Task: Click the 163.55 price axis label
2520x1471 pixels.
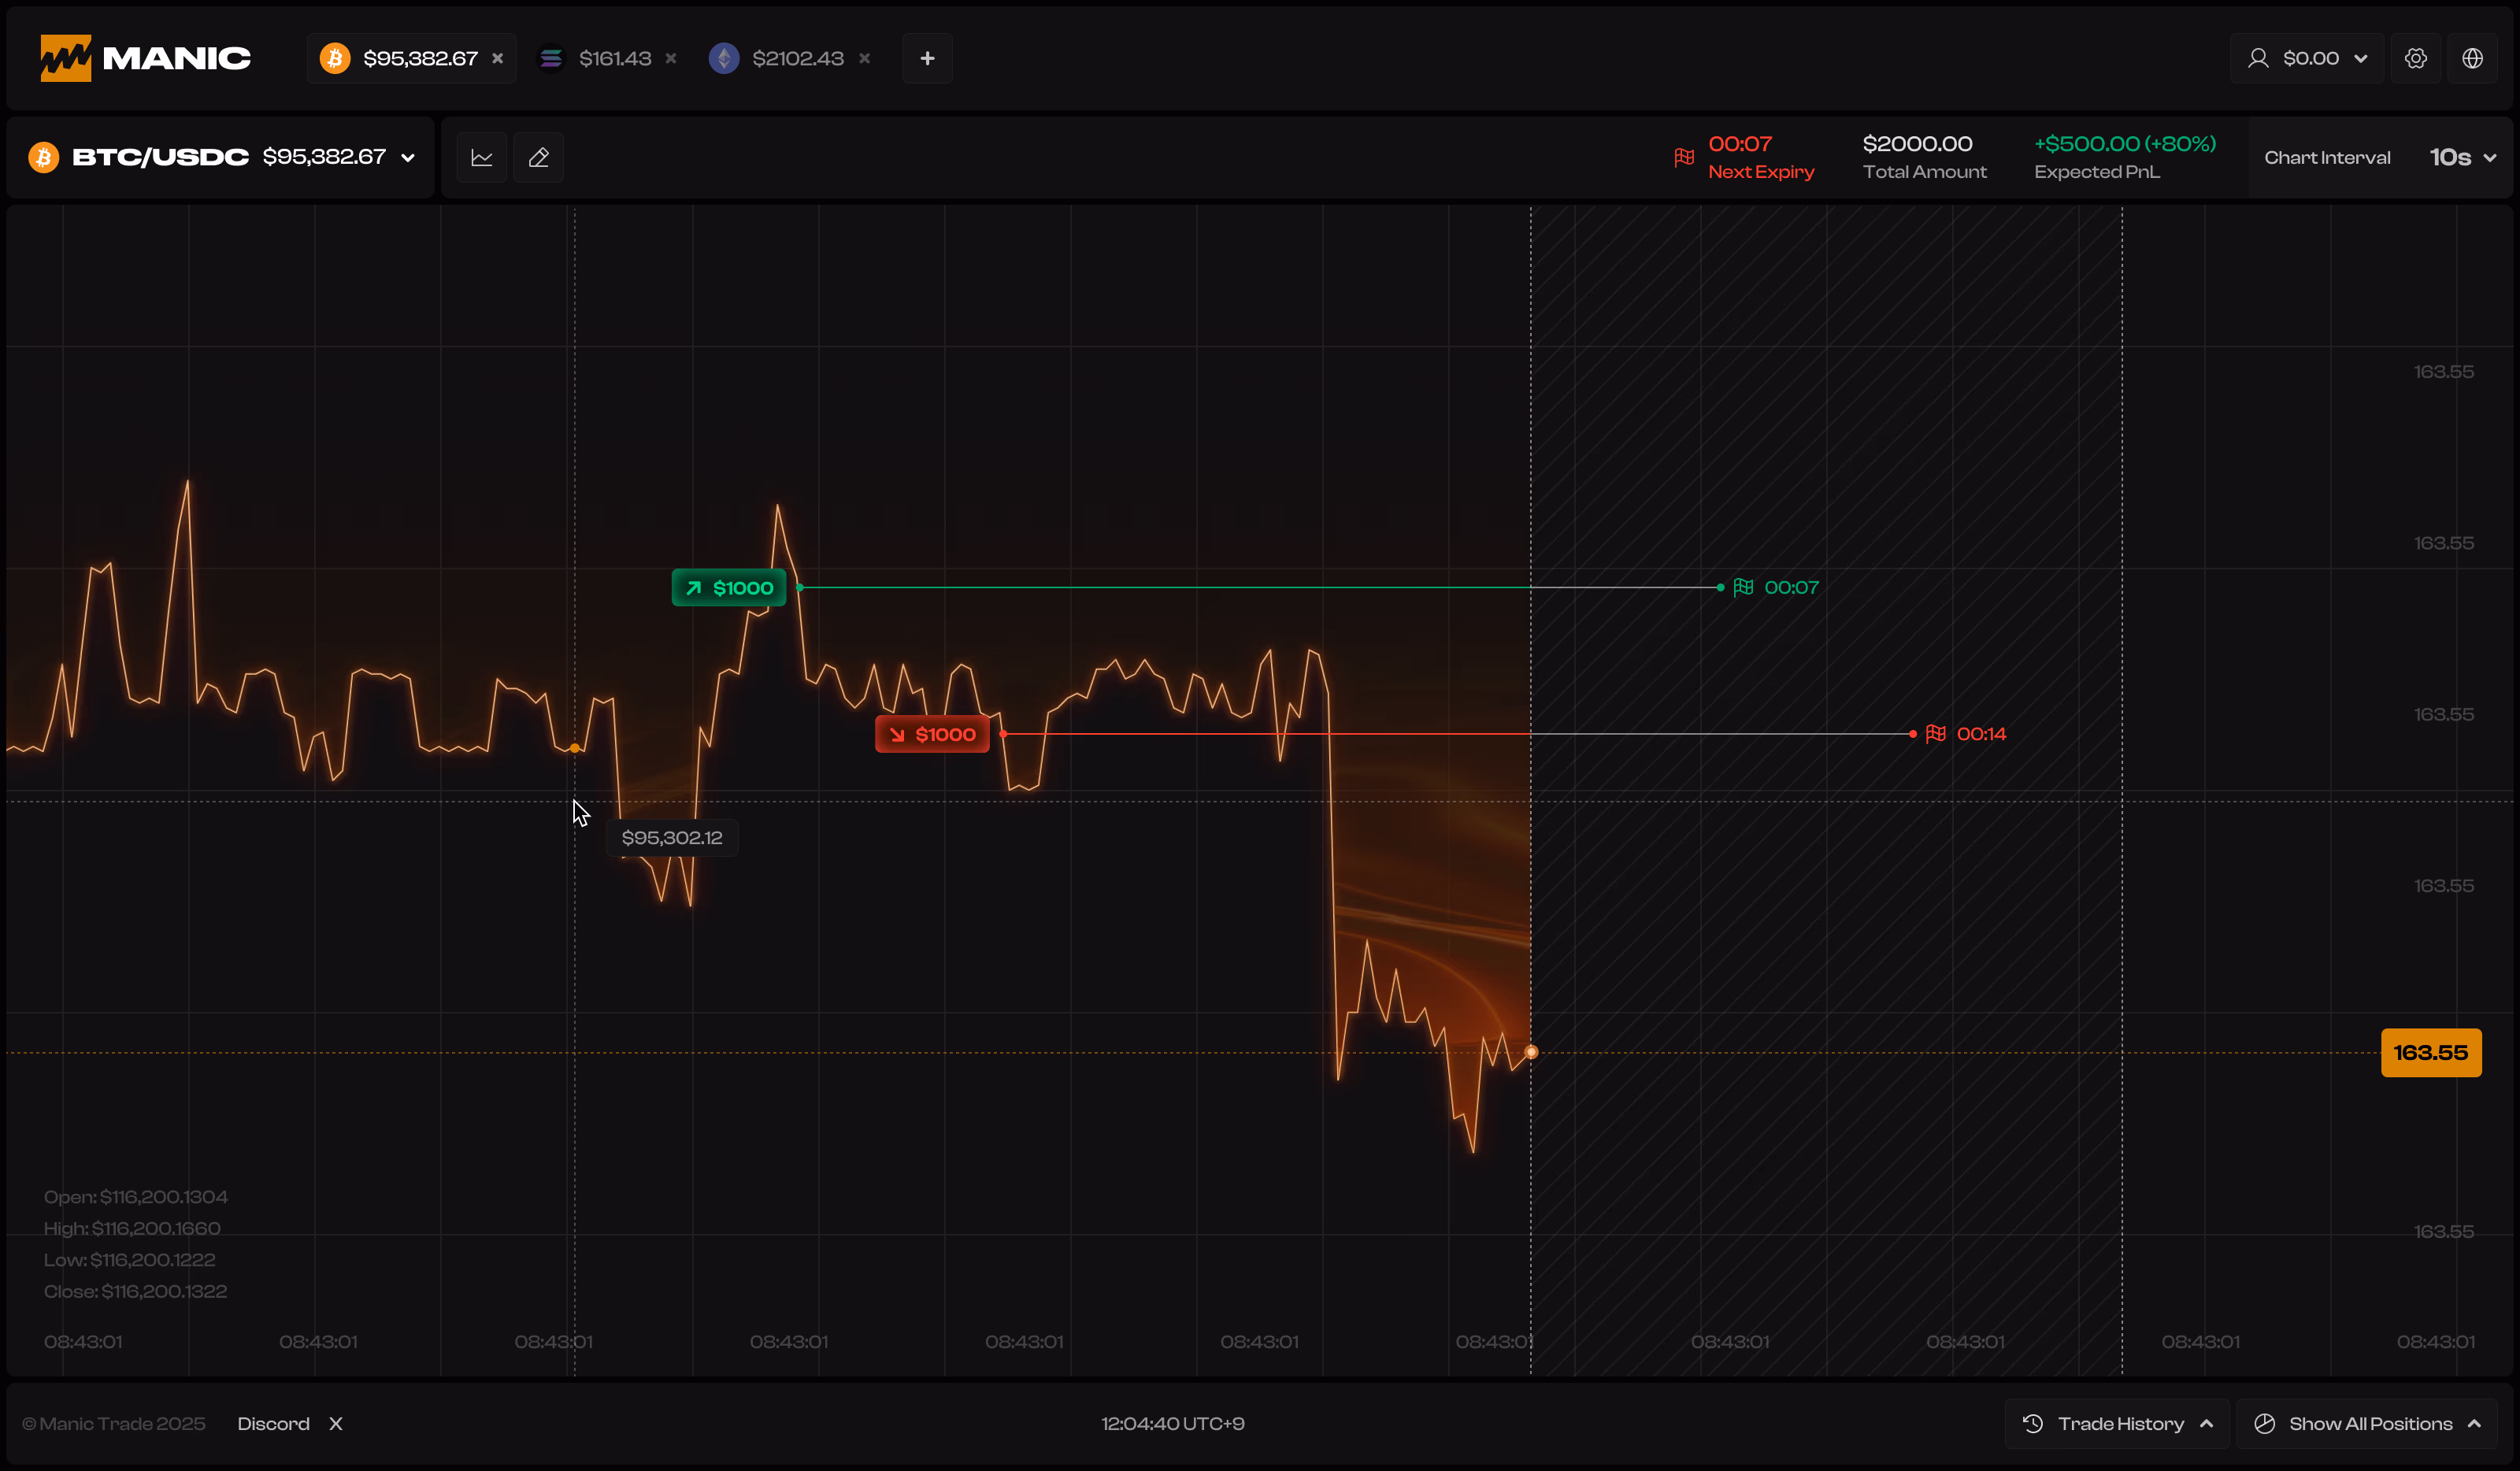Action: pyautogui.click(x=2432, y=1051)
